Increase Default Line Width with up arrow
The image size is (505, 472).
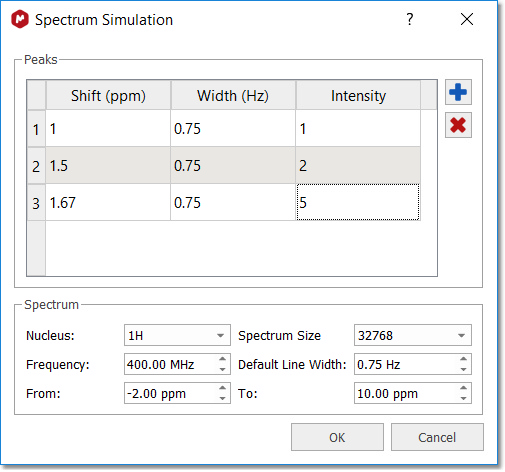pos(463,359)
